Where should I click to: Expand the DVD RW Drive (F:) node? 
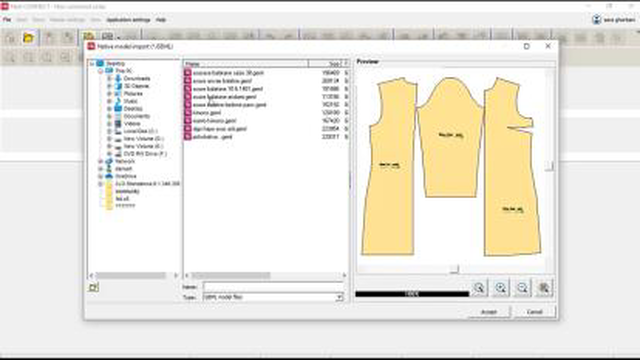[x=109, y=154]
